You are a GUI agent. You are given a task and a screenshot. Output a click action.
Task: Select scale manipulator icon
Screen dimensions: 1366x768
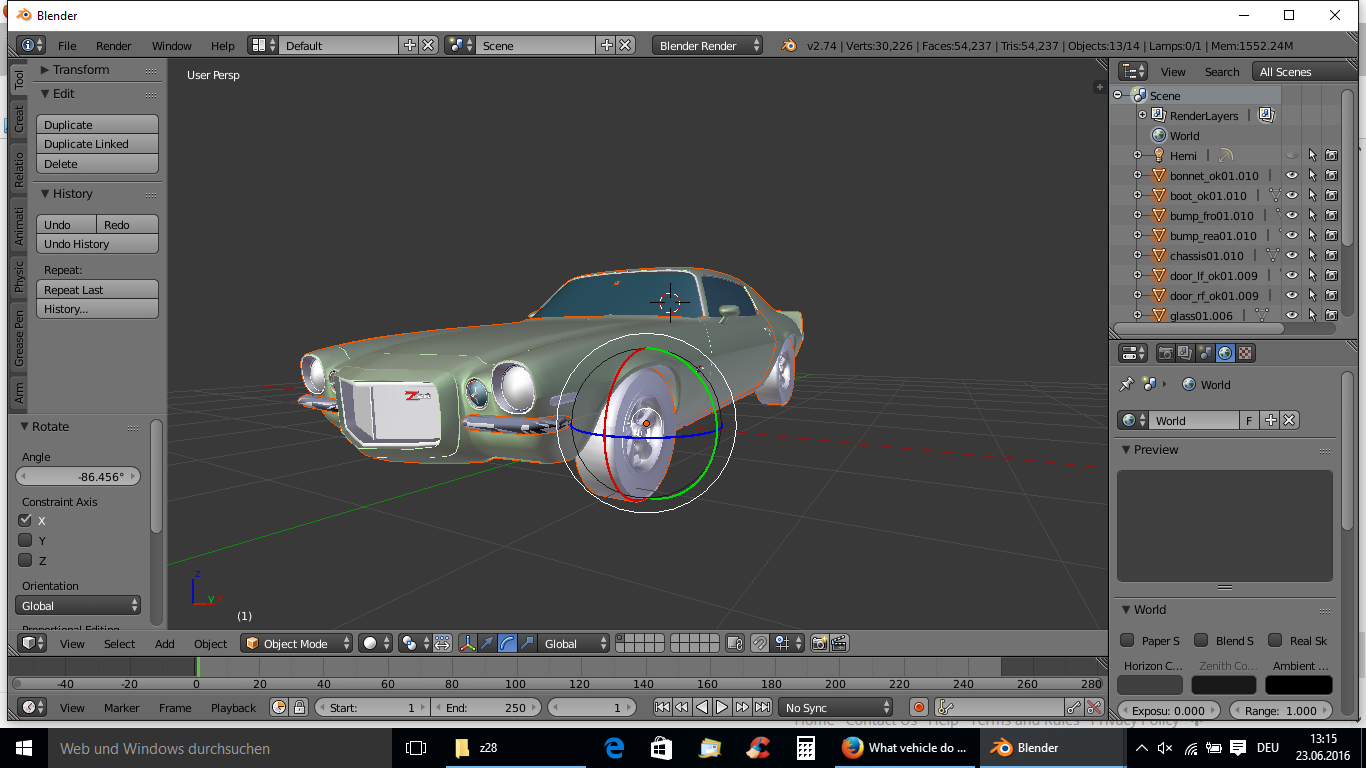pos(527,644)
